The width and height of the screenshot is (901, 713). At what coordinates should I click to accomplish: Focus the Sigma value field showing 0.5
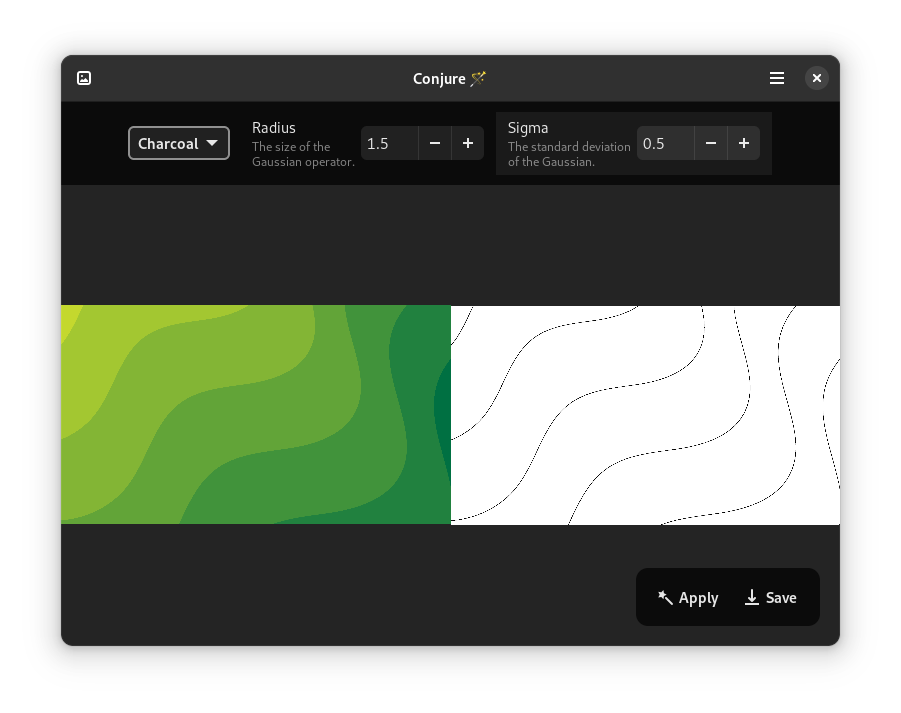point(664,143)
